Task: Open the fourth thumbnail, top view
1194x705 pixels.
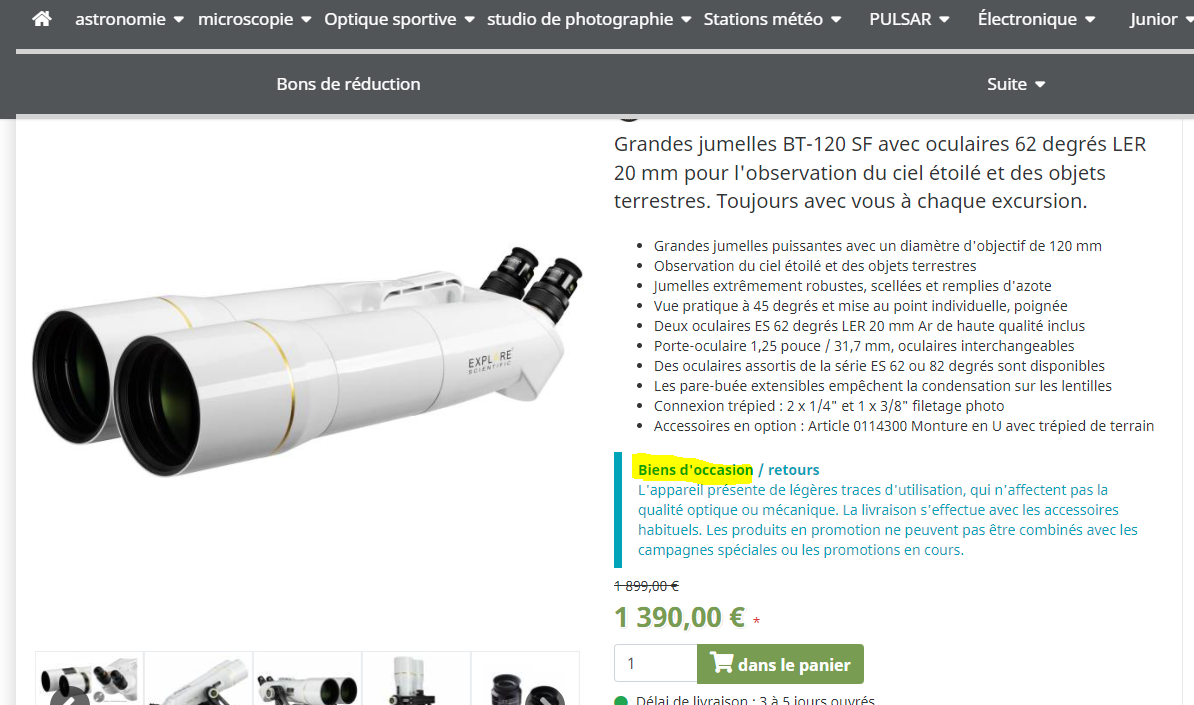Action: coord(416,678)
